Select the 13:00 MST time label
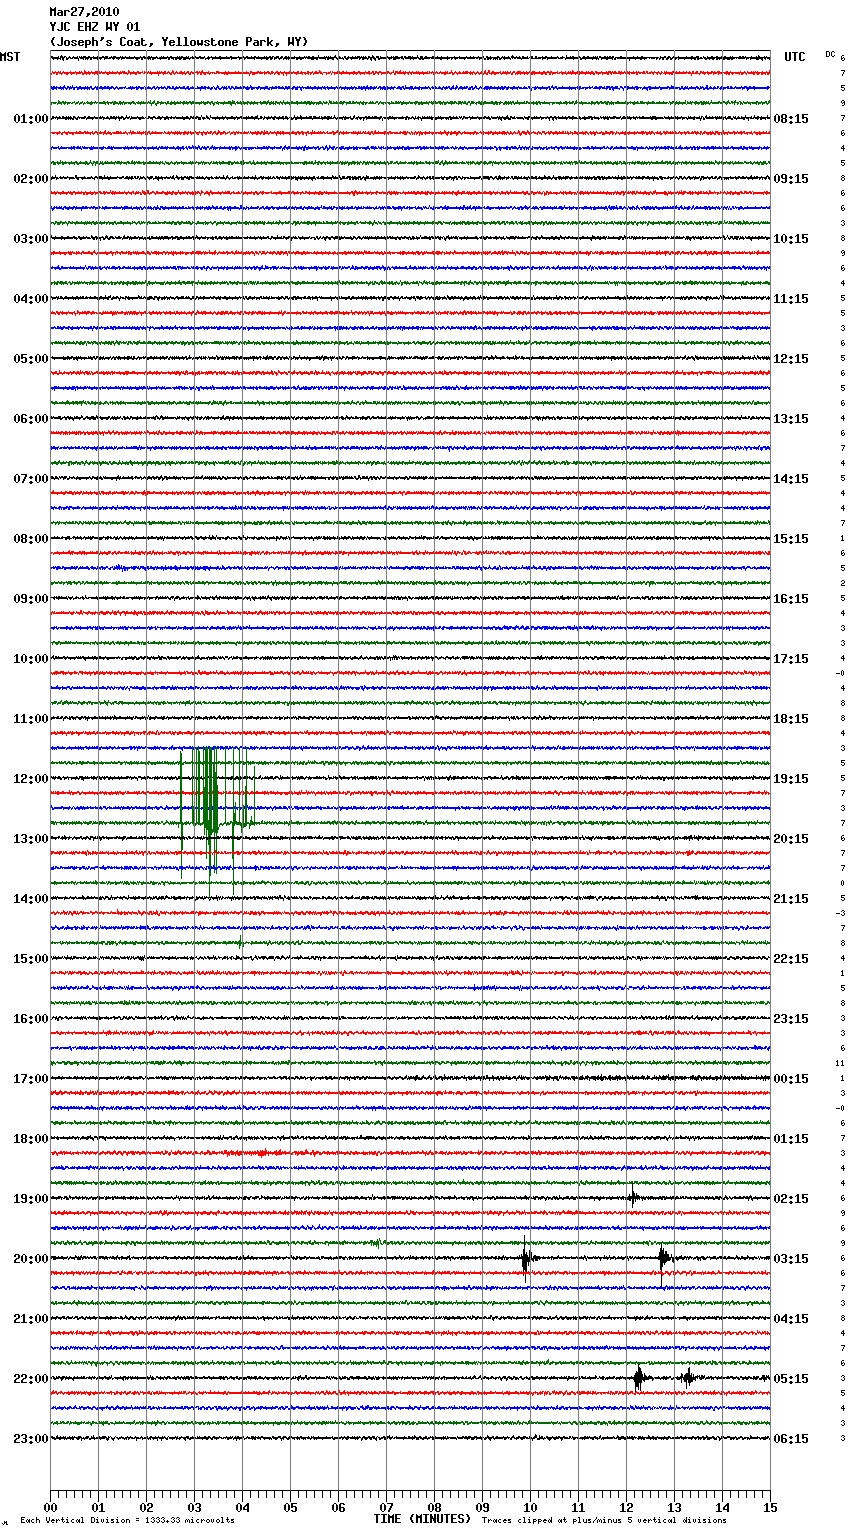 pyautogui.click(x=31, y=839)
